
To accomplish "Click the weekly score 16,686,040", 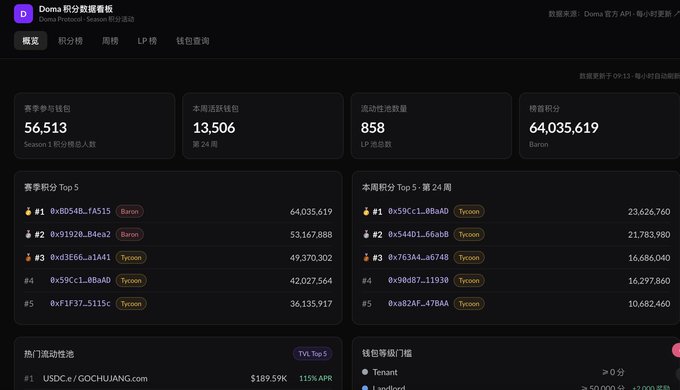I will coord(649,258).
